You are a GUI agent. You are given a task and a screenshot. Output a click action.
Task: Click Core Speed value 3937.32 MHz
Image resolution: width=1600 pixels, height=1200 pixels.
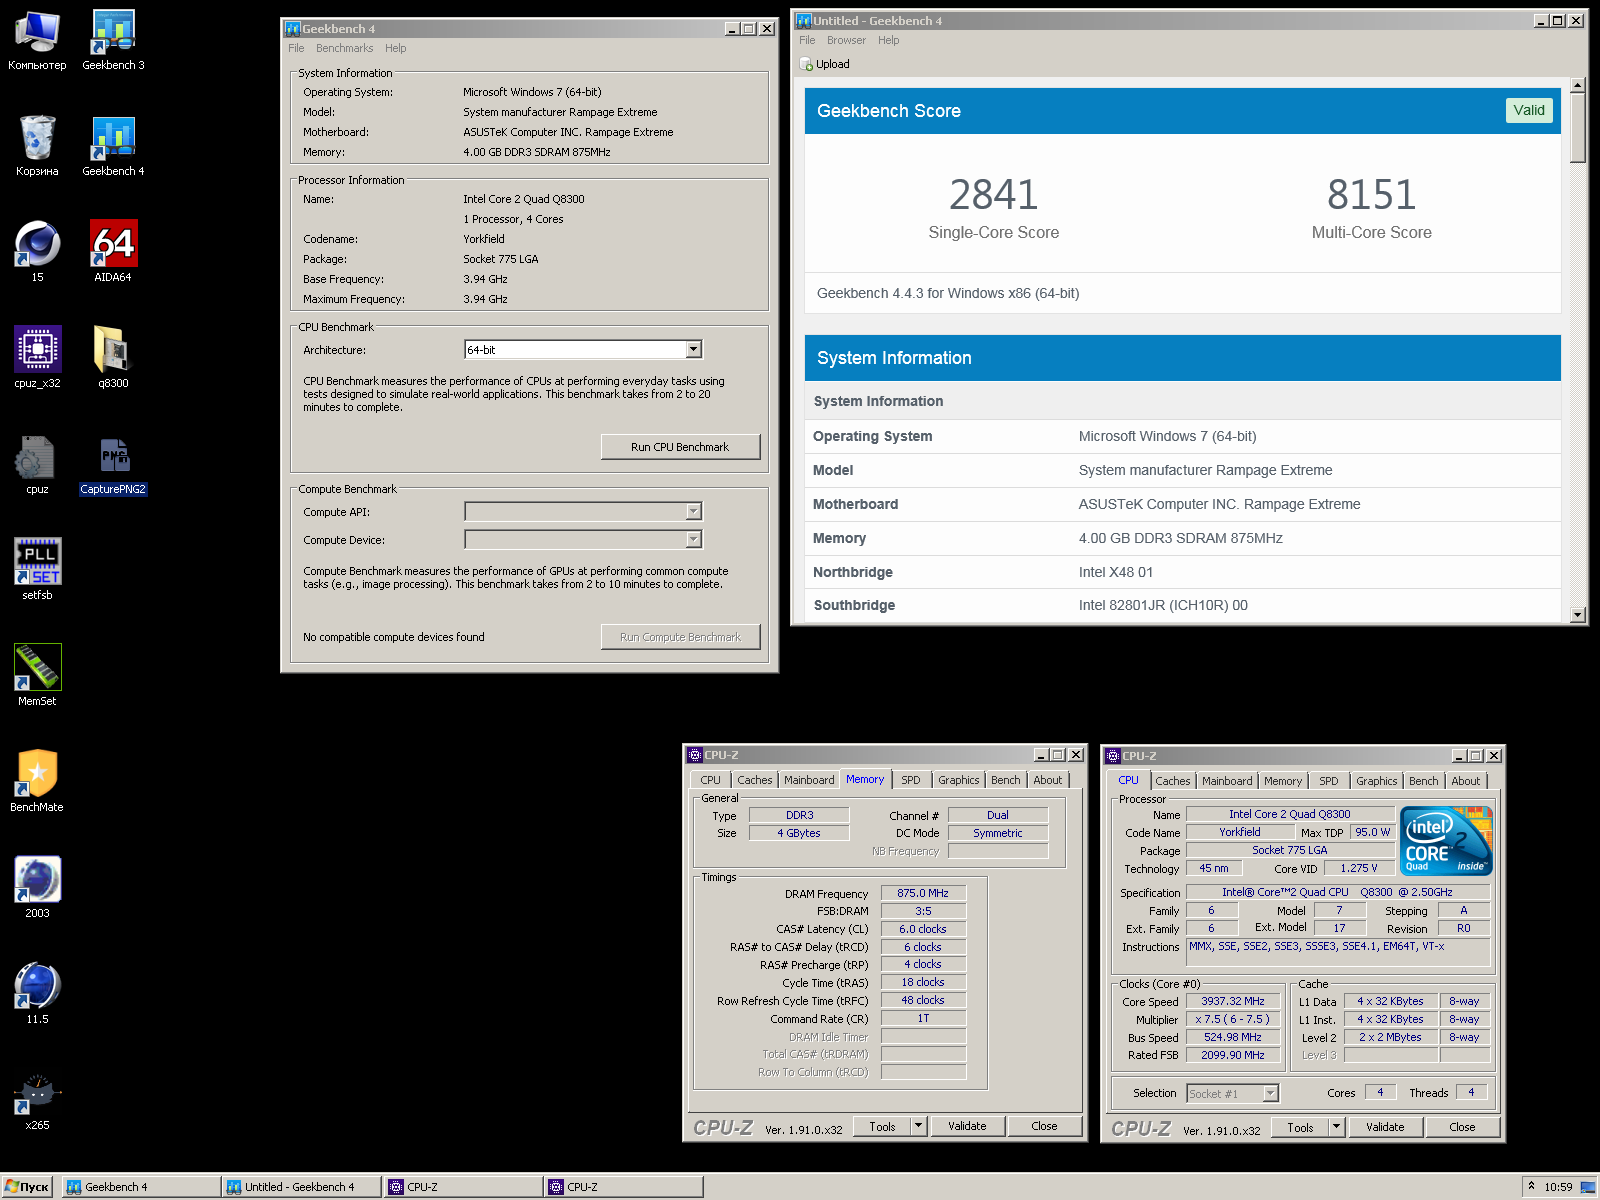1233,1001
